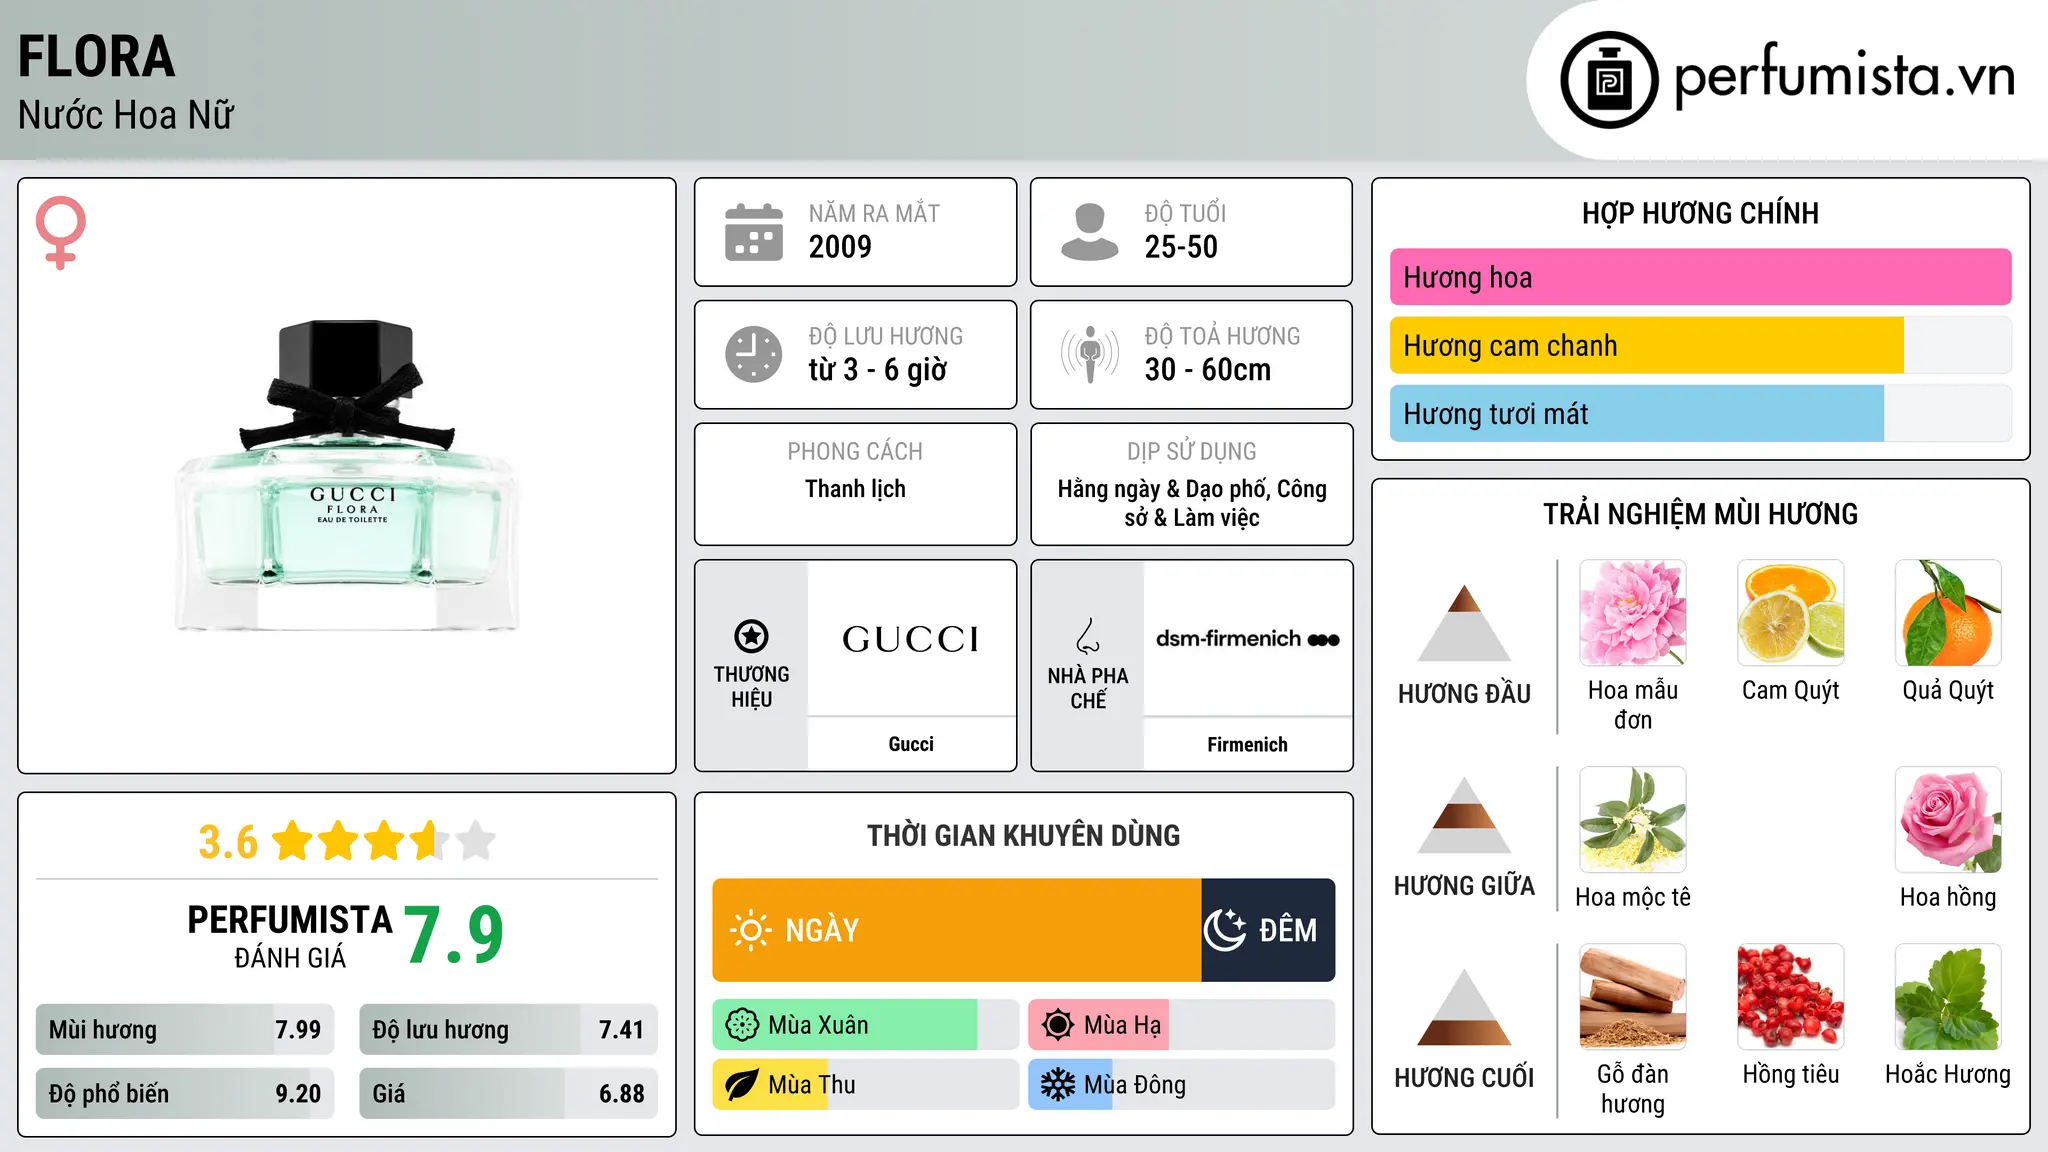Click the sillage icon beside Độ toả hương

[1089, 354]
